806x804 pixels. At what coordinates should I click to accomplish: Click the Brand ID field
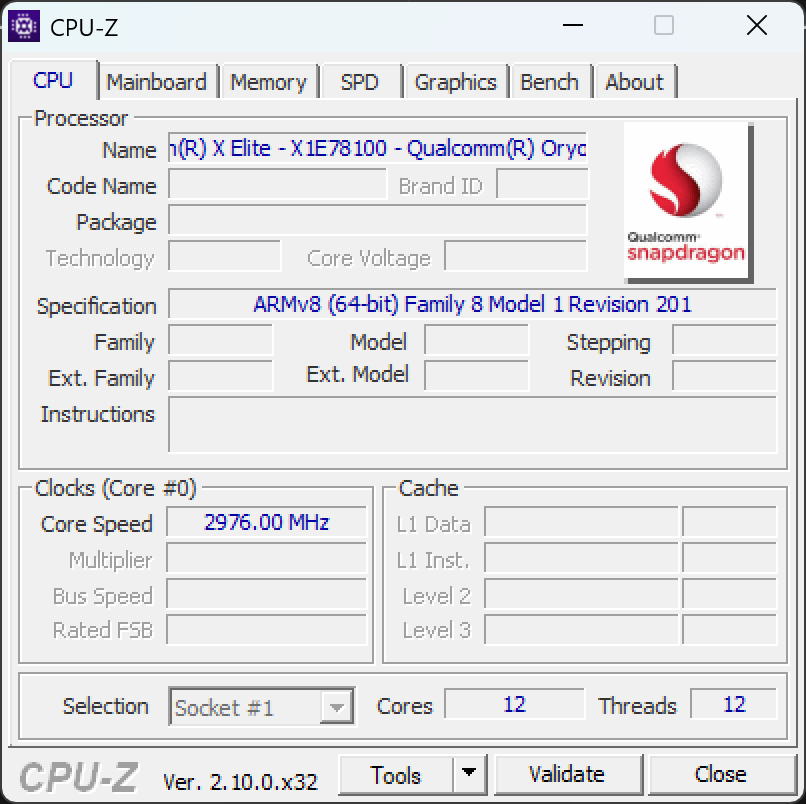[542, 185]
